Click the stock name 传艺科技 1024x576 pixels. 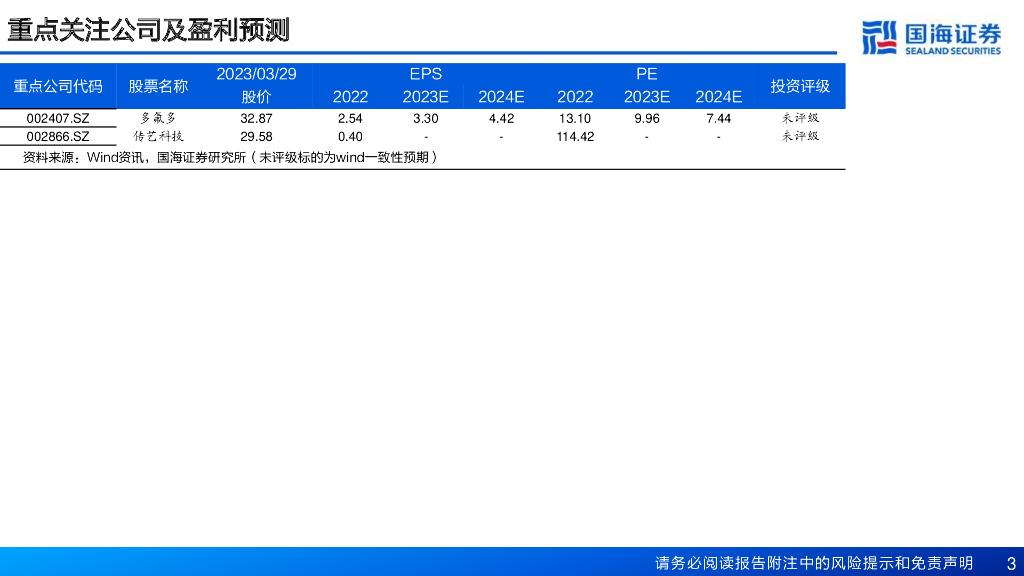[158, 136]
